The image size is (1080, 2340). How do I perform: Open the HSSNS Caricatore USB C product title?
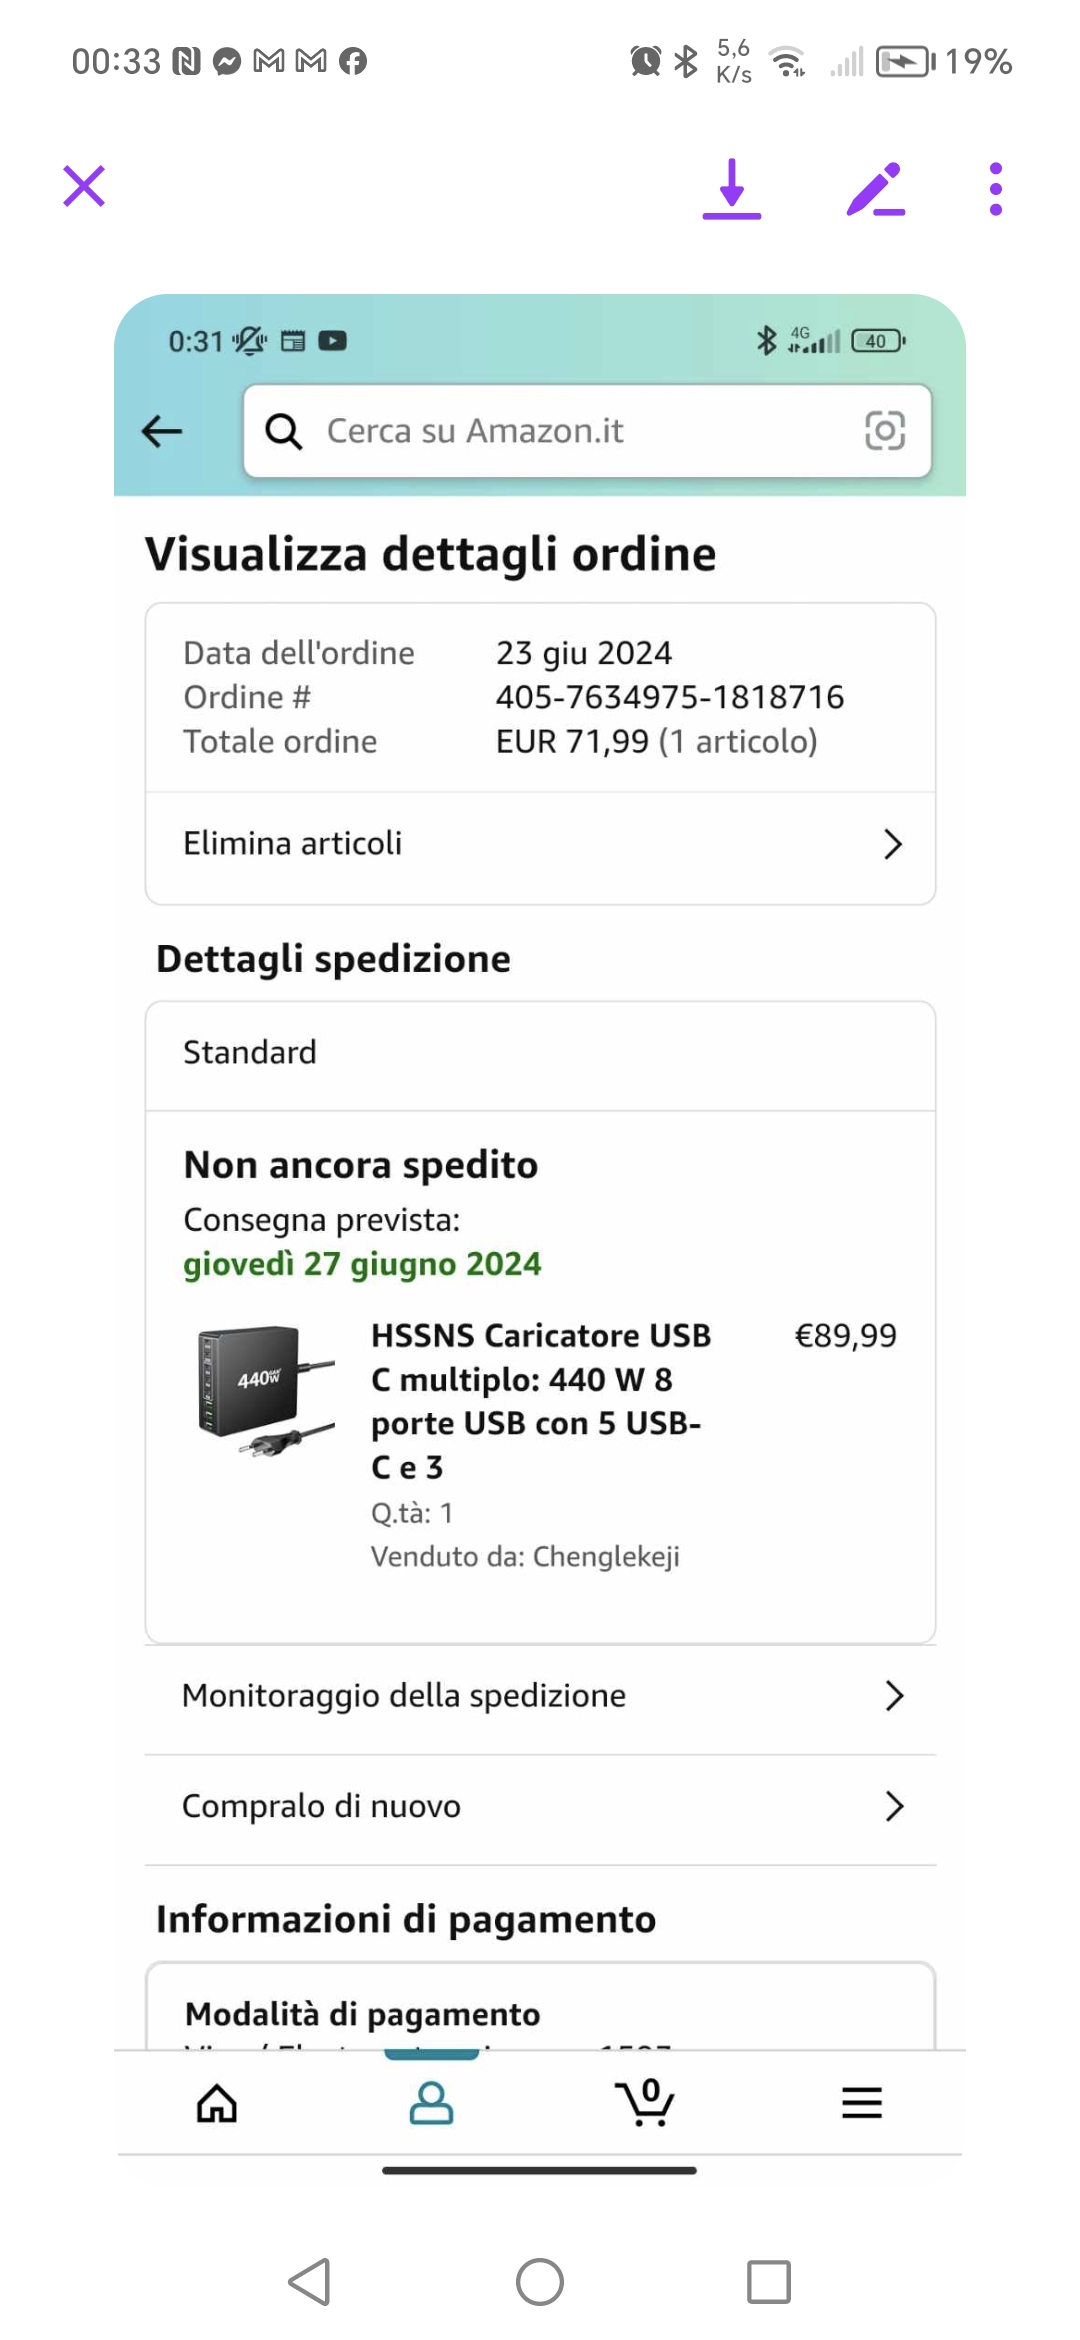click(x=540, y=1400)
